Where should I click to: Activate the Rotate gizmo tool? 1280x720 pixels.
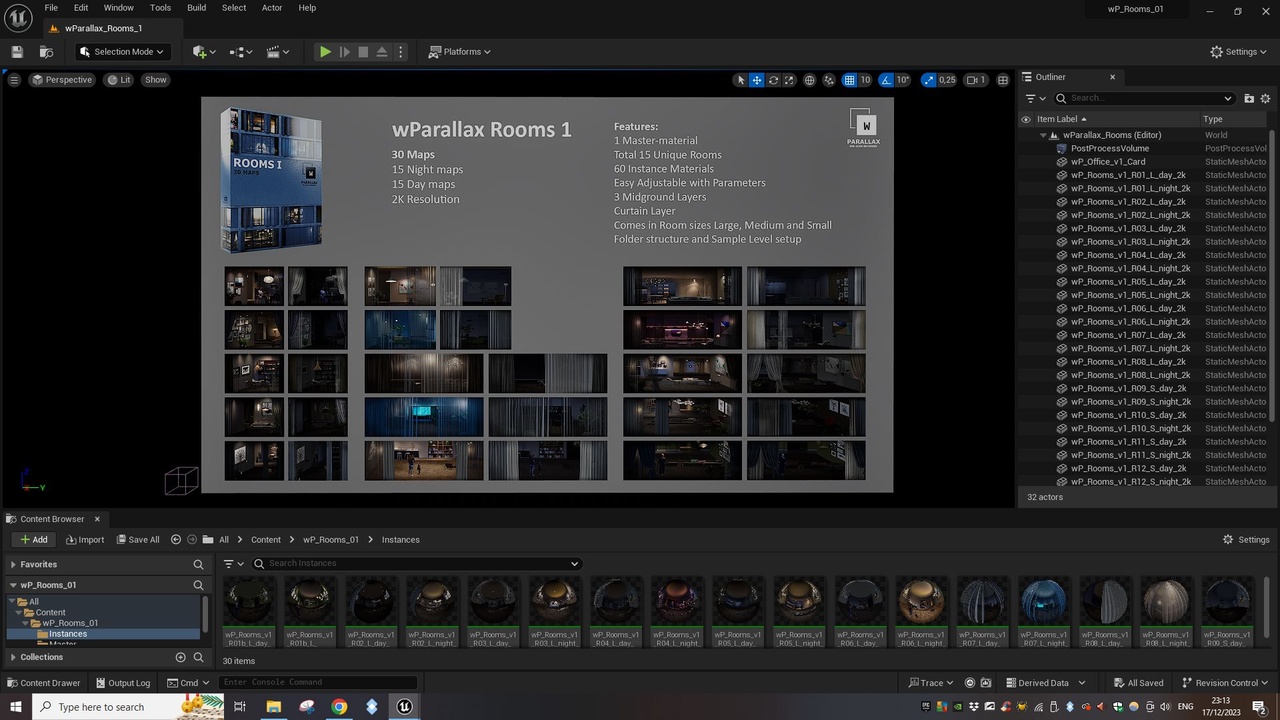773,80
